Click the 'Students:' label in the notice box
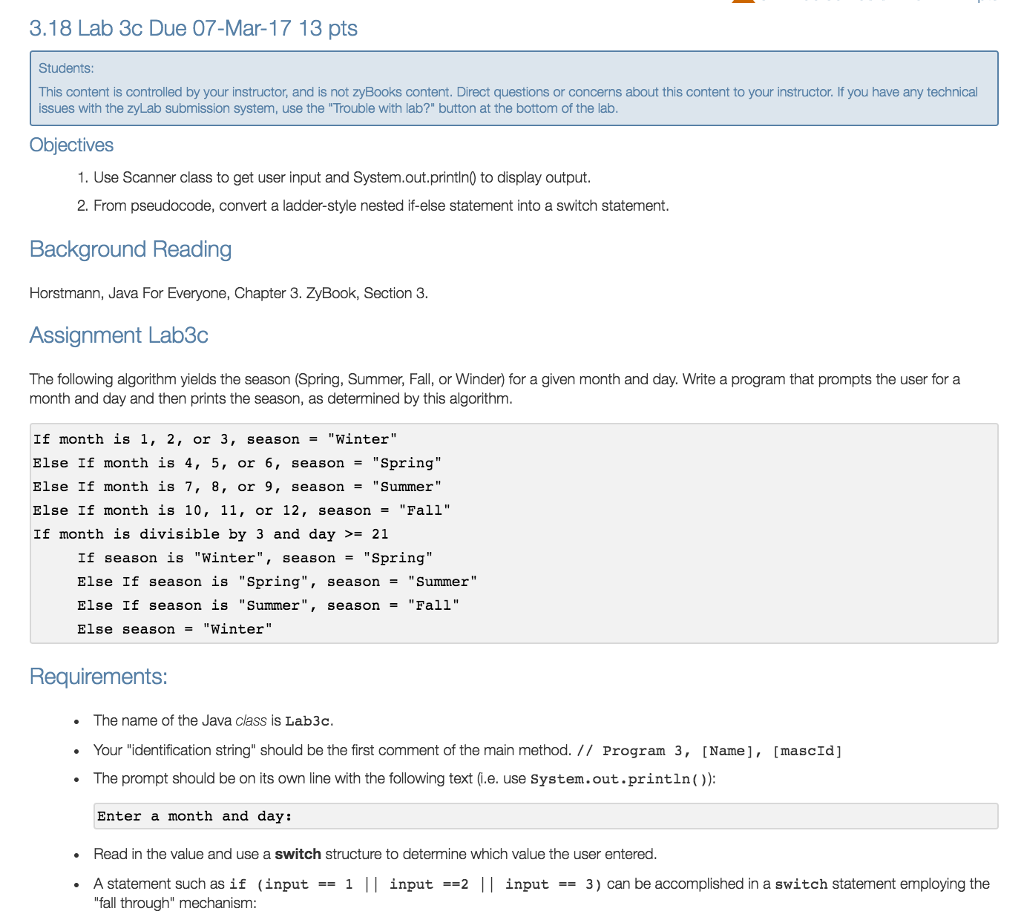Viewport: 1024px width, 914px height. 66,69
